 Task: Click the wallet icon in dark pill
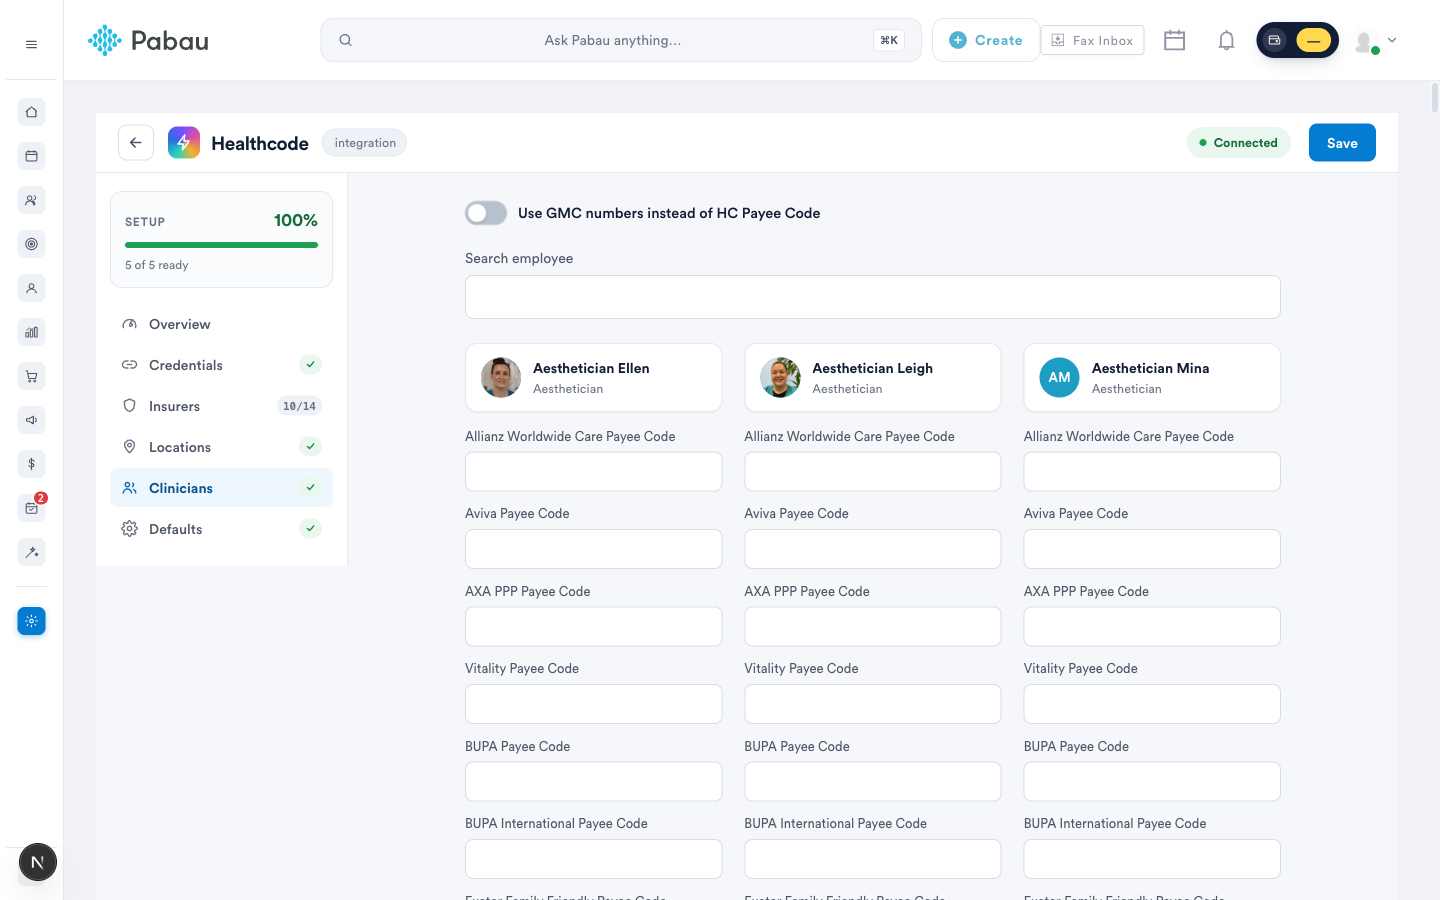1274,40
